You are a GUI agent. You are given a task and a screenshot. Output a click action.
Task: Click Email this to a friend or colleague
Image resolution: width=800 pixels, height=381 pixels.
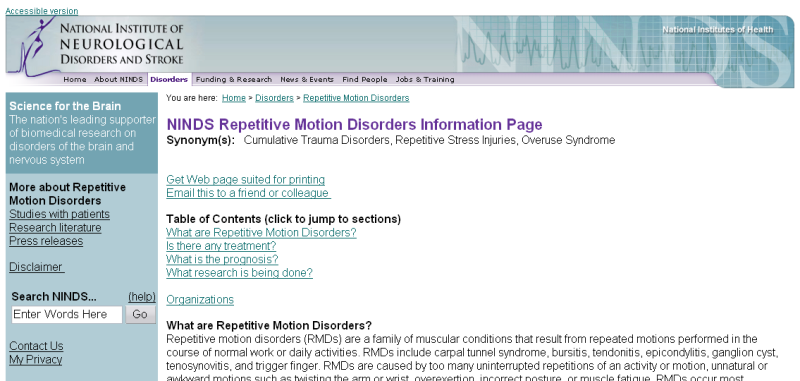point(248,193)
